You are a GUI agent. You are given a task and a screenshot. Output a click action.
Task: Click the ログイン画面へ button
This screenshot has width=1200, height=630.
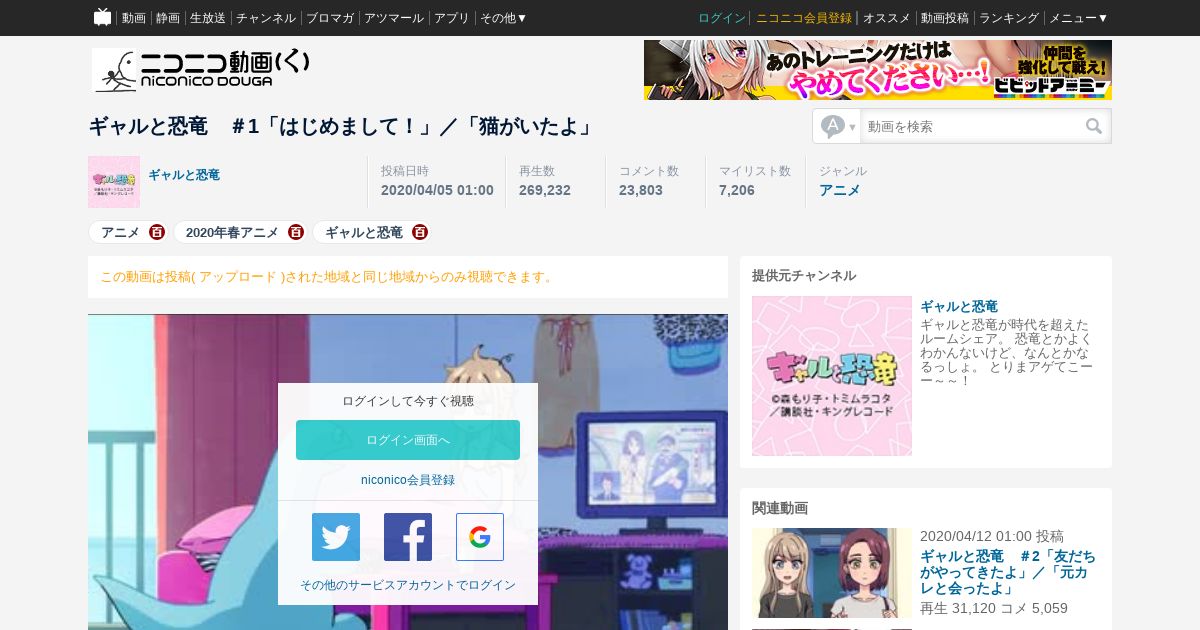coord(408,440)
